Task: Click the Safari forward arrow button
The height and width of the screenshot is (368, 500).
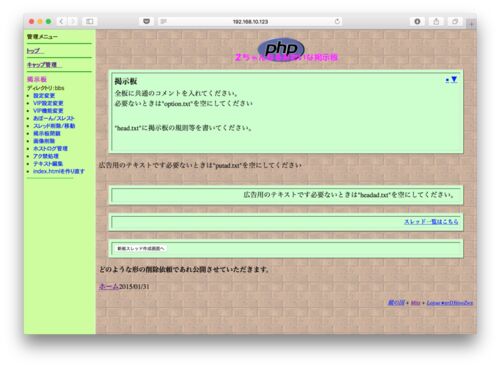Action: tap(73, 21)
